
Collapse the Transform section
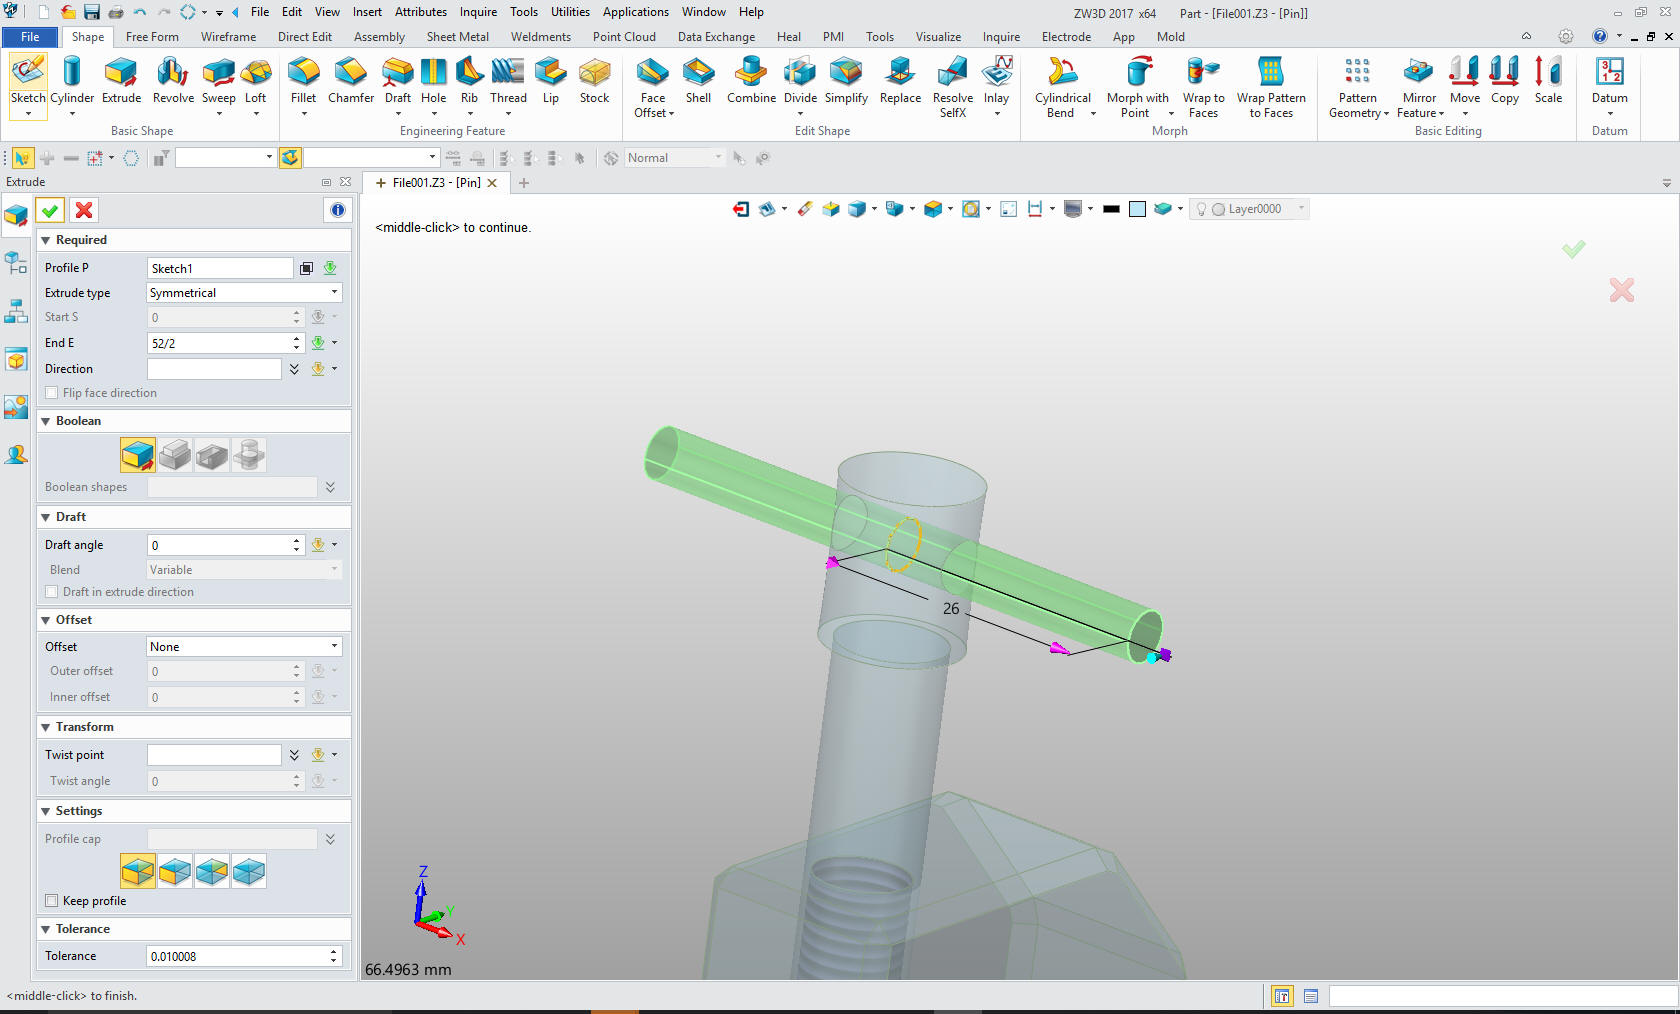pos(46,728)
